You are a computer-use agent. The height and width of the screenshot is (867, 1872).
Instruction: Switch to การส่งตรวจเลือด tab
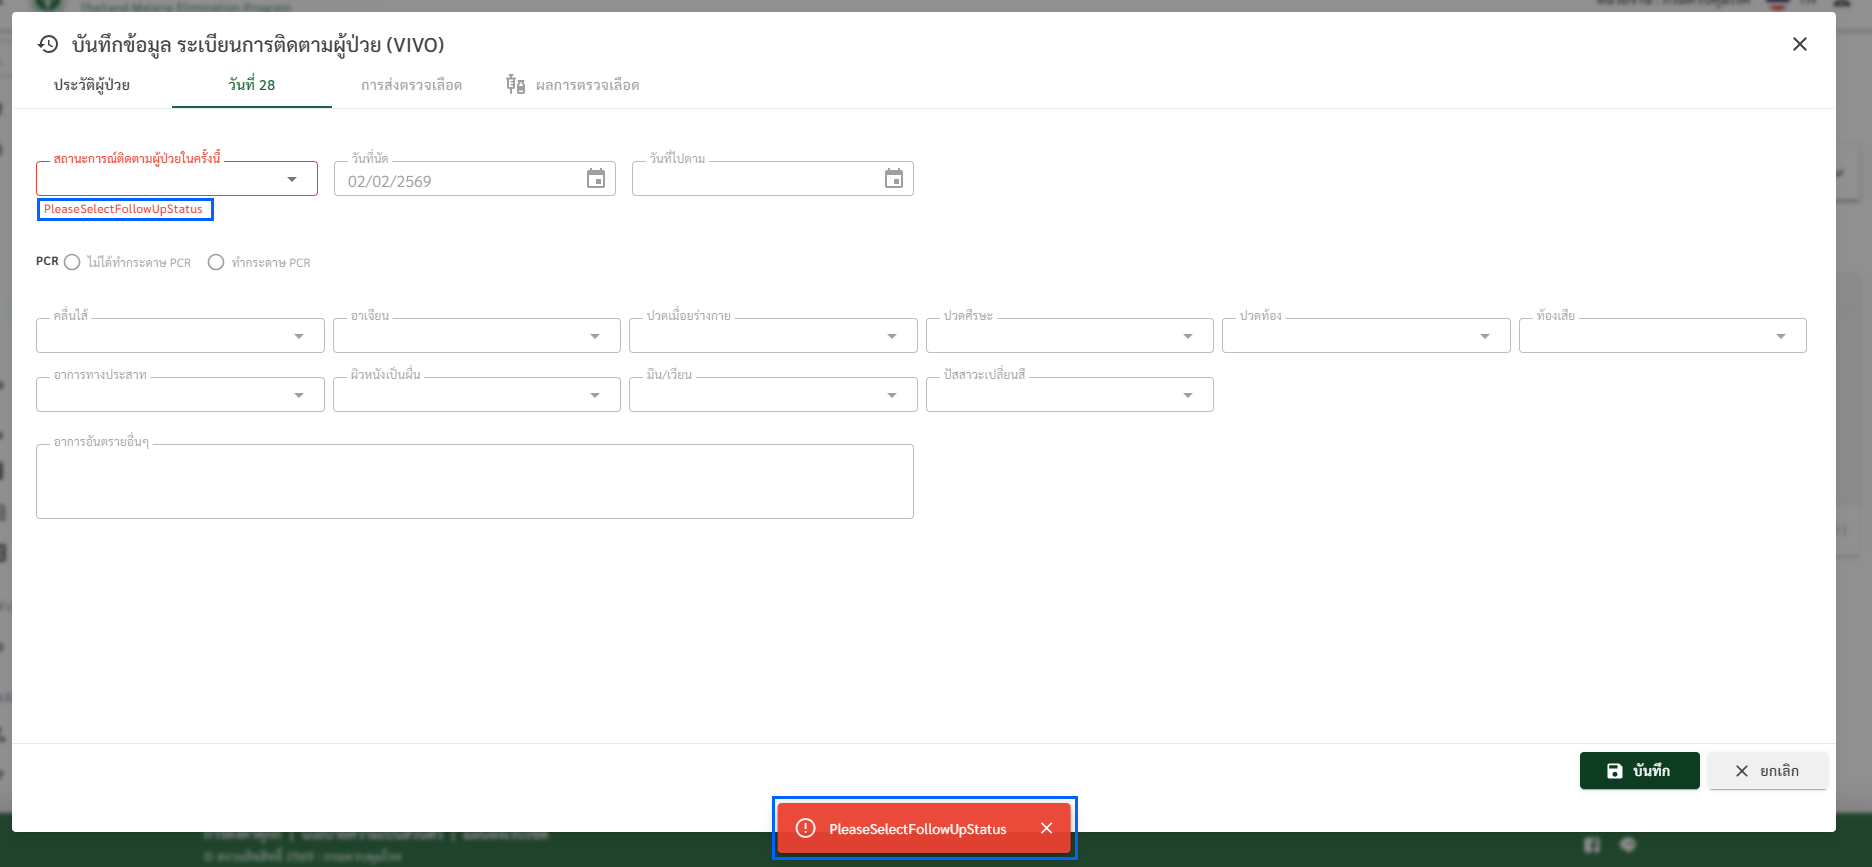tap(411, 85)
